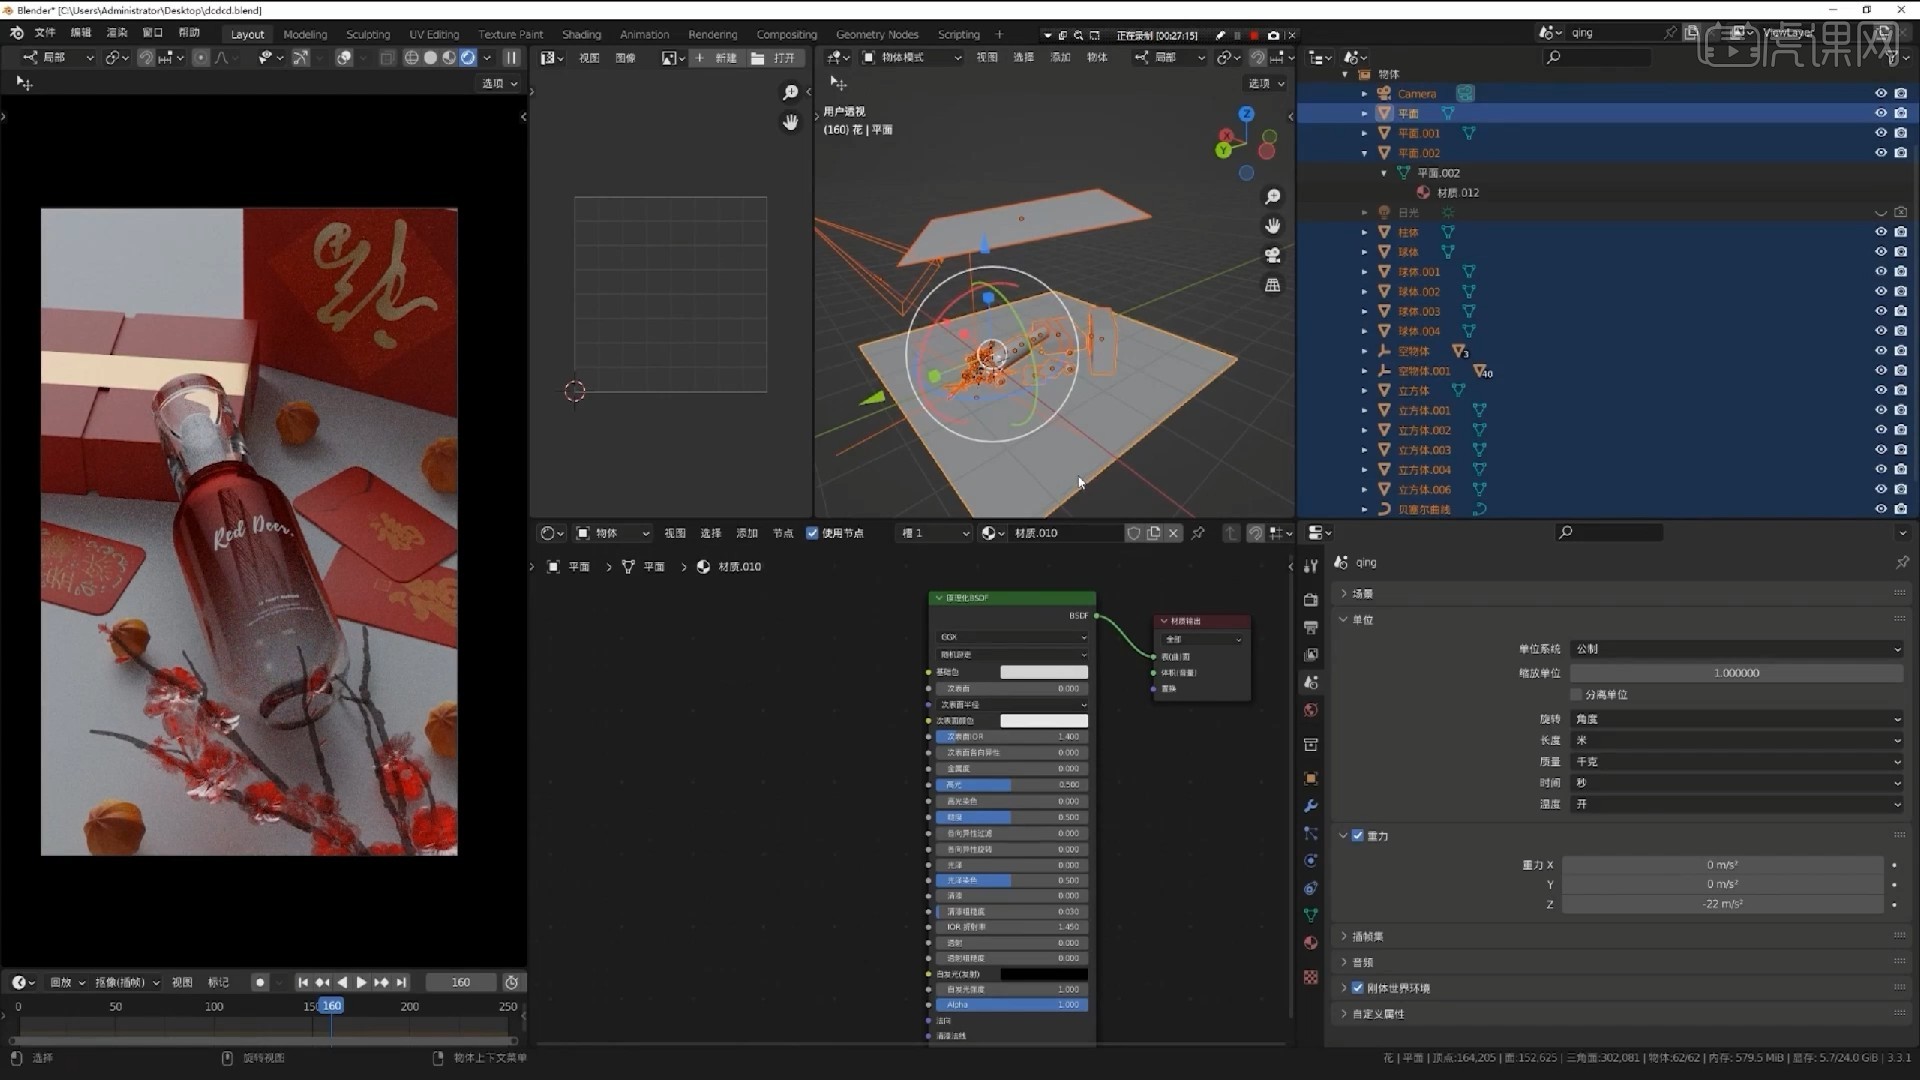Open the node editor 添加 menu
The image size is (1920, 1080).
coord(747,533)
